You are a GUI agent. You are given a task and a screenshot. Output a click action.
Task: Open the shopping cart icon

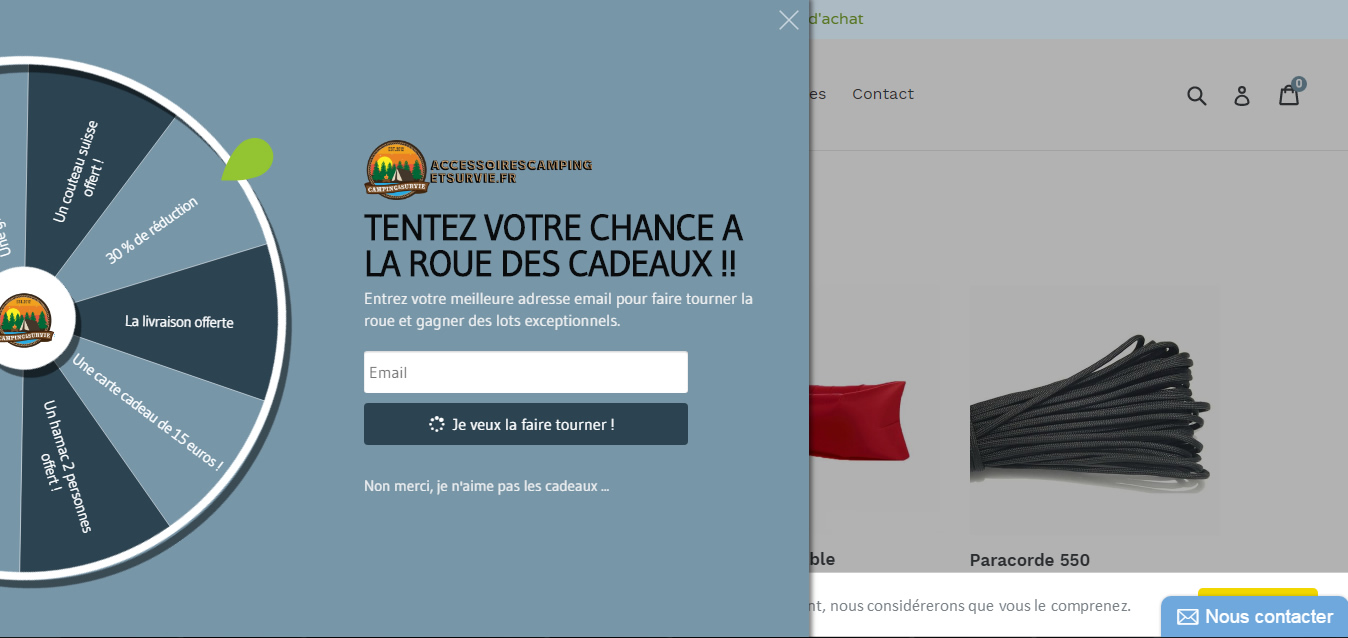(1289, 95)
